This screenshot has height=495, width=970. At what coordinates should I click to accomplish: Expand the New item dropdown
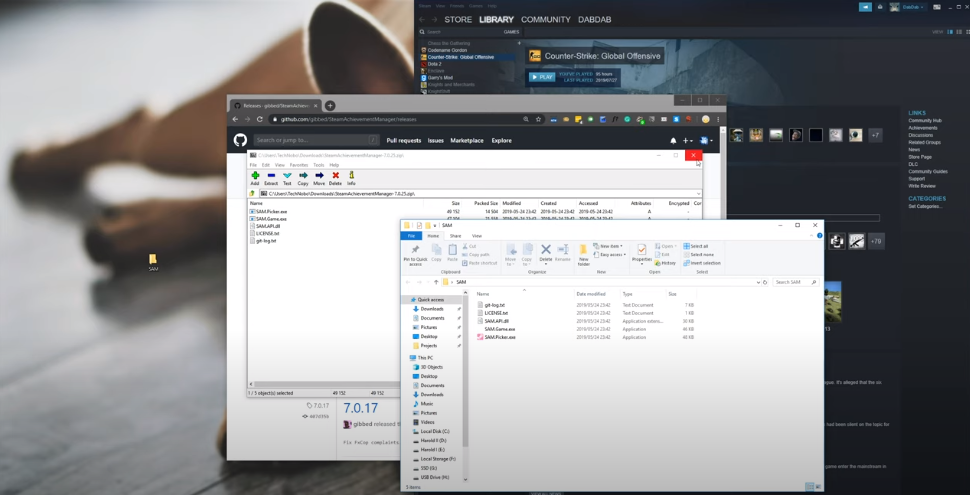coord(608,246)
